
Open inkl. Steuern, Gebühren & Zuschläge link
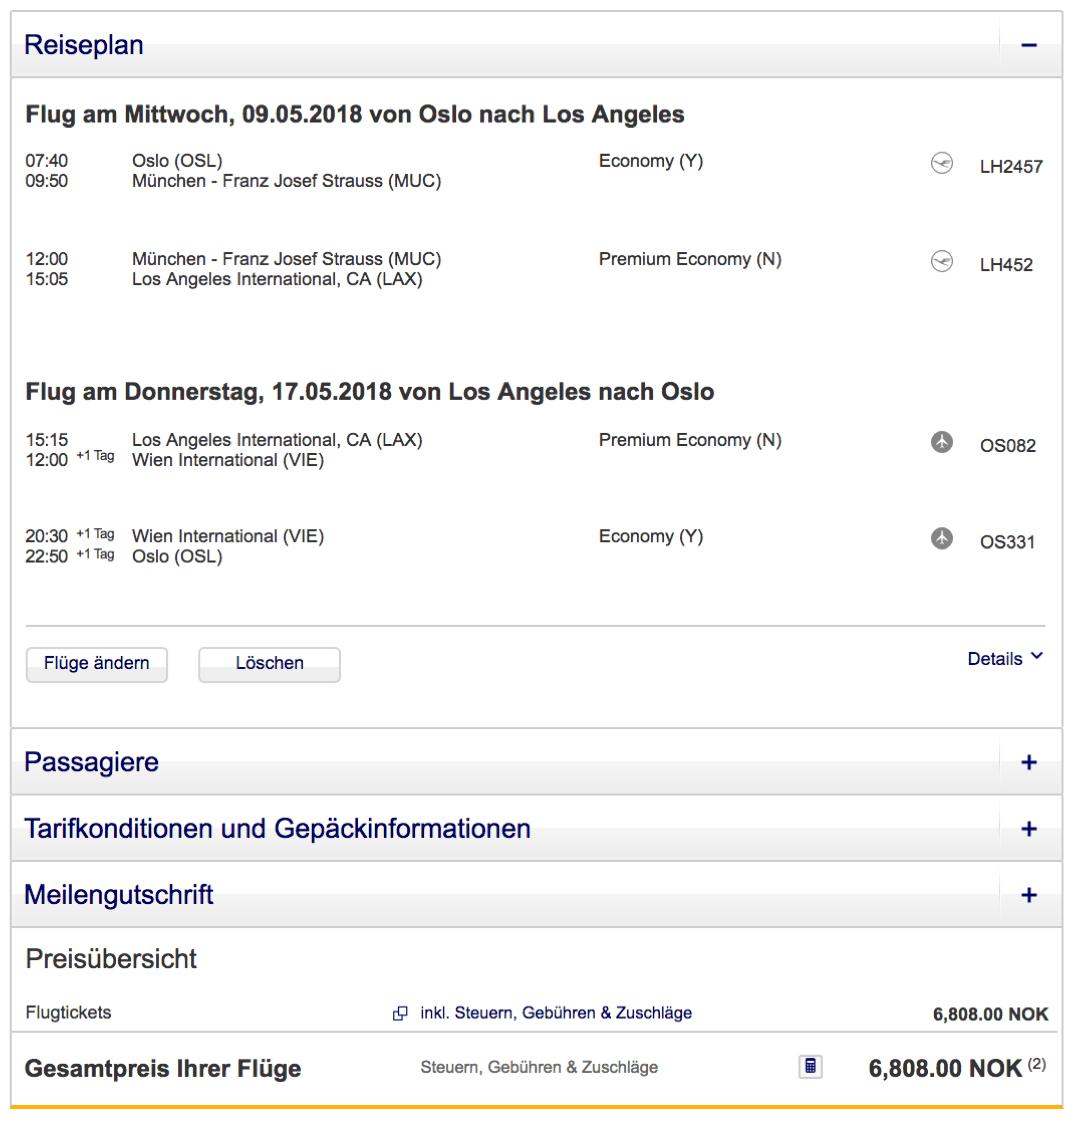tap(556, 1012)
